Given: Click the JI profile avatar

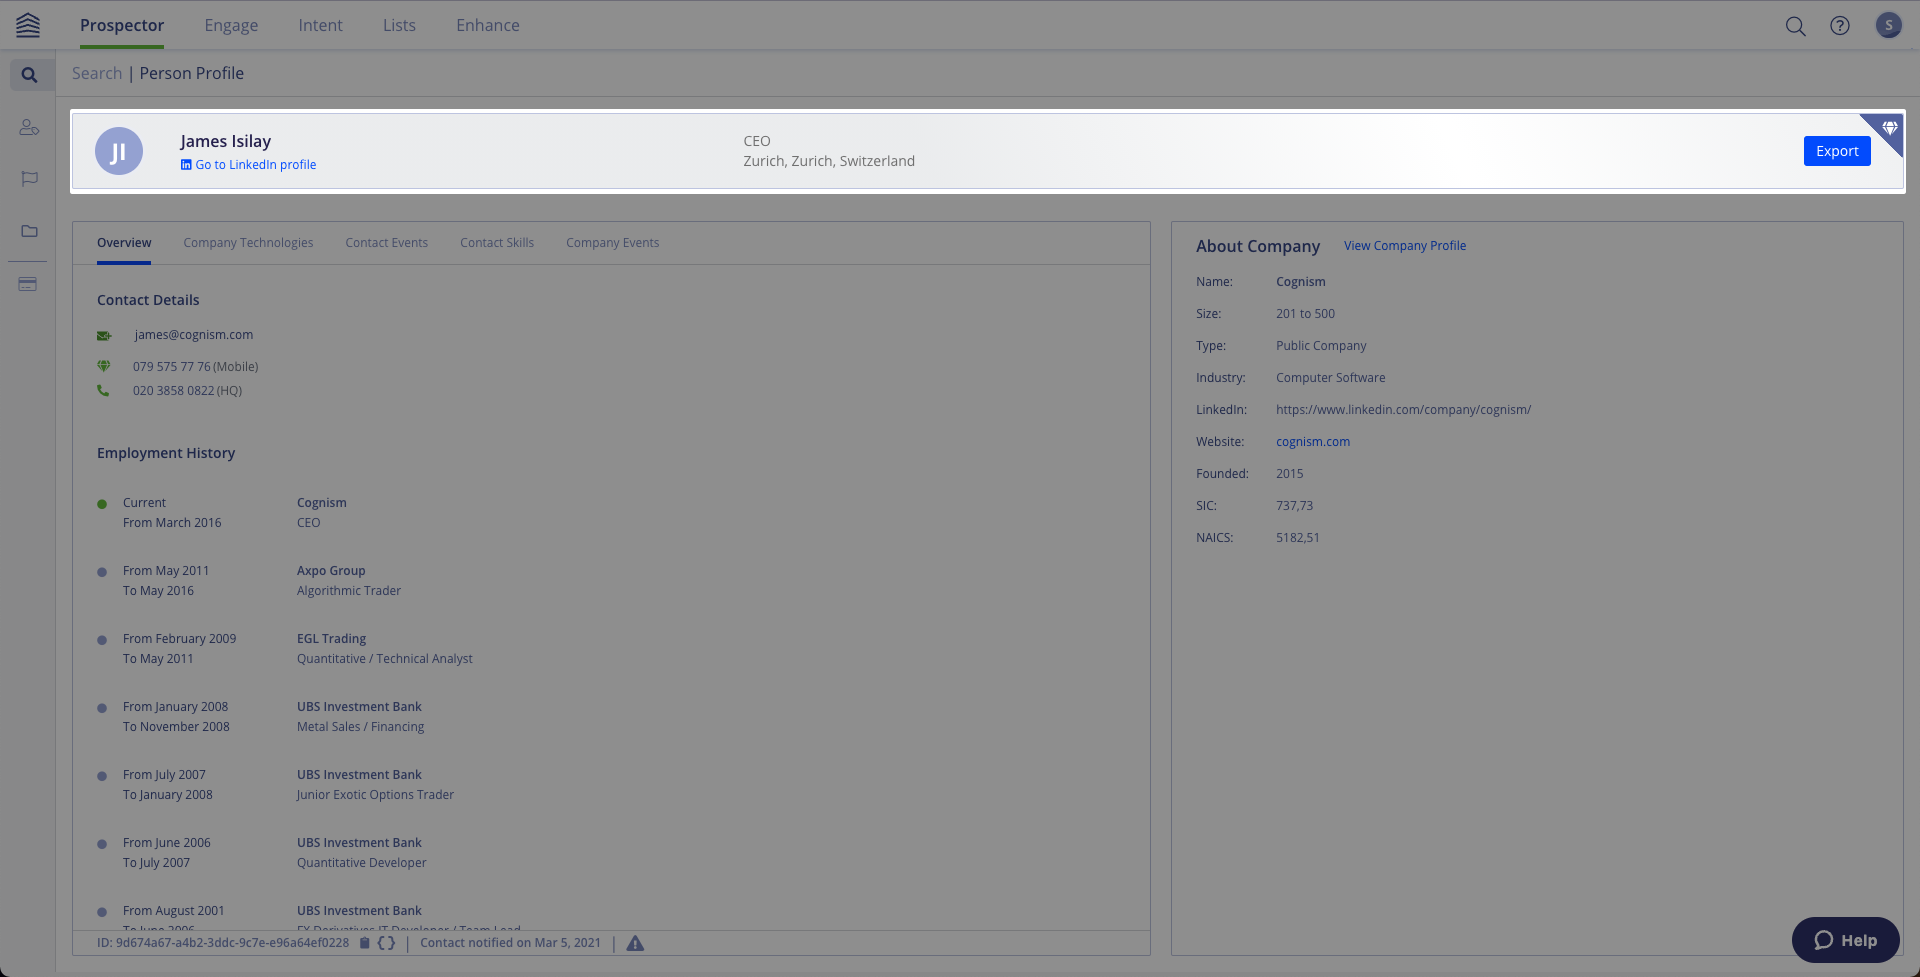Looking at the screenshot, I should 119,151.
